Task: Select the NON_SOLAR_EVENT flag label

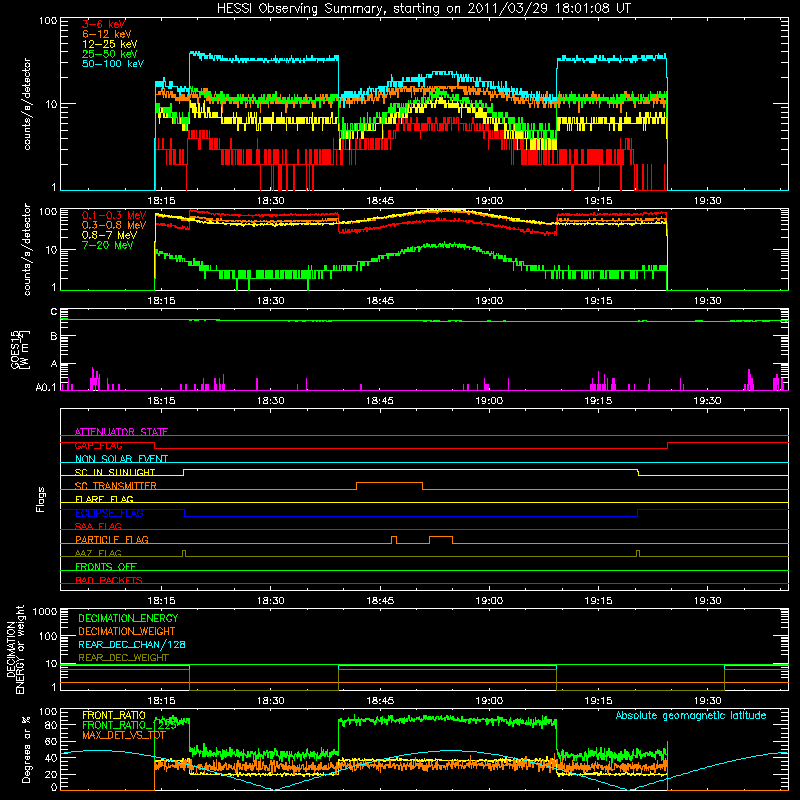Action: point(121,459)
